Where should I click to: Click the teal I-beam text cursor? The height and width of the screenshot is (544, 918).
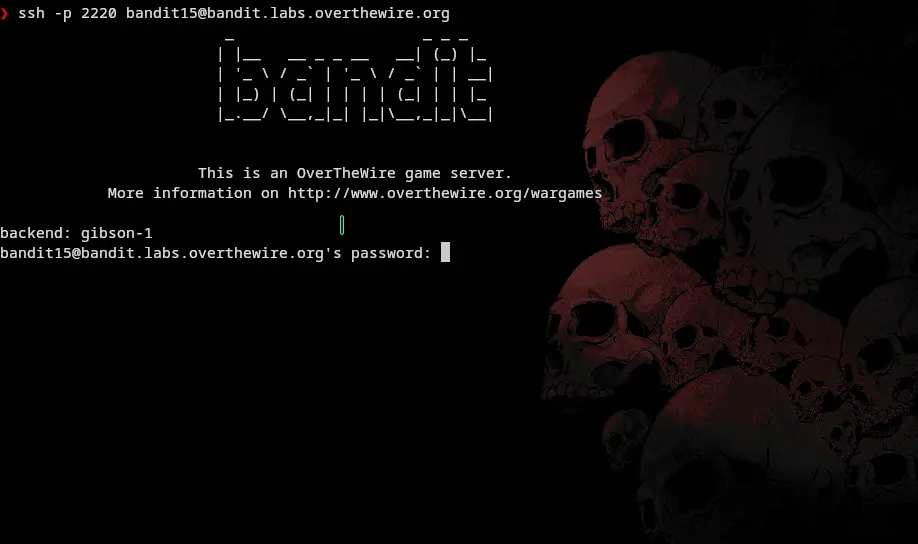[x=342, y=225]
